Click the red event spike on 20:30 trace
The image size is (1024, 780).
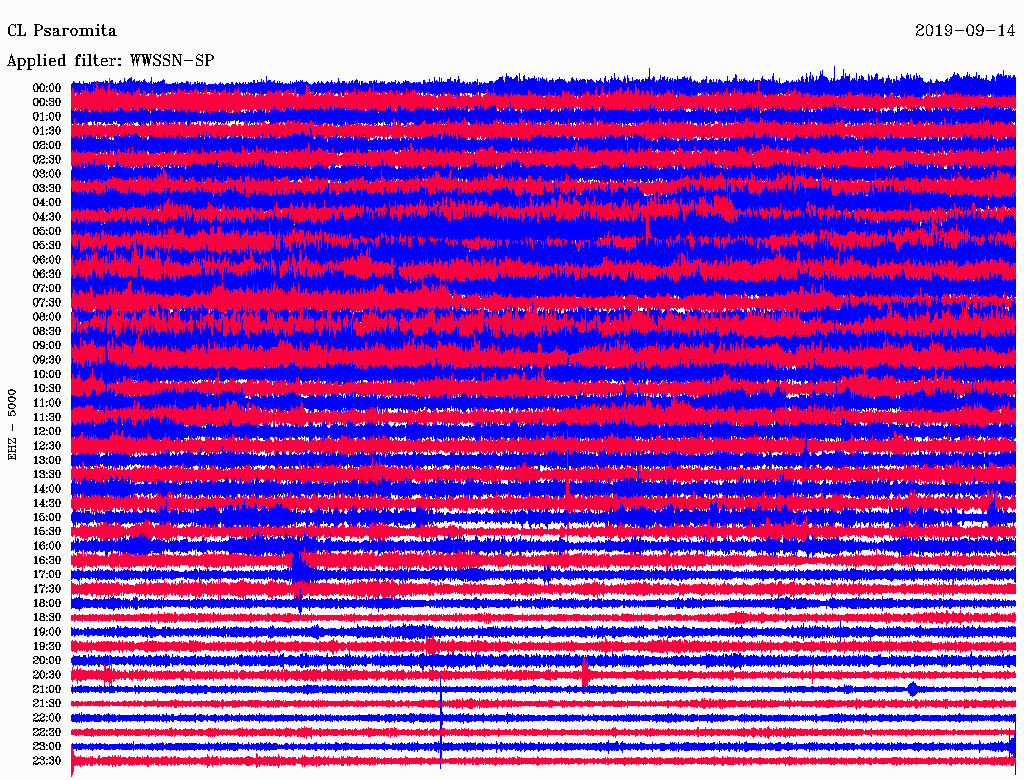coord(584,673)
